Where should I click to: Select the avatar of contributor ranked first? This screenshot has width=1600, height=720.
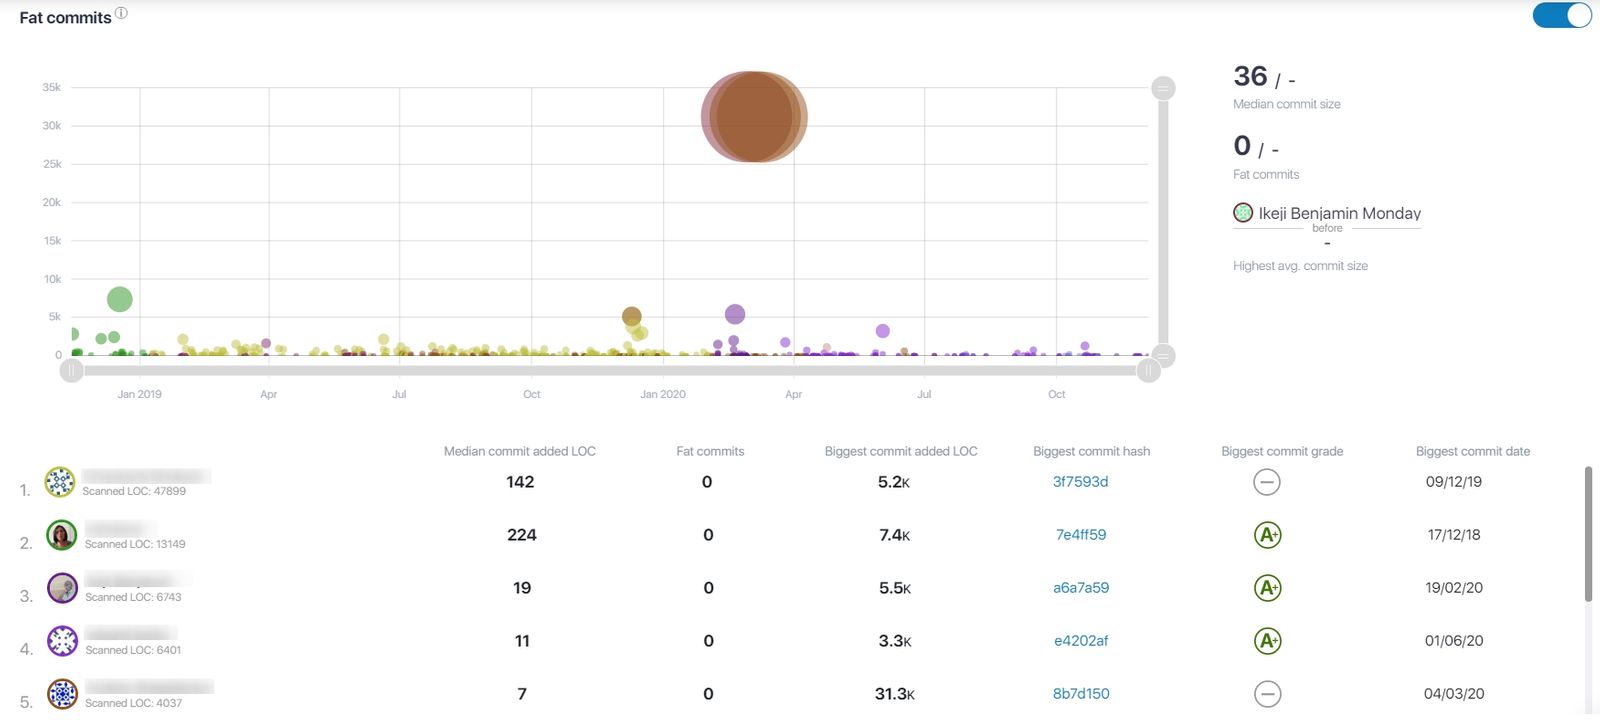click(62, 482)
